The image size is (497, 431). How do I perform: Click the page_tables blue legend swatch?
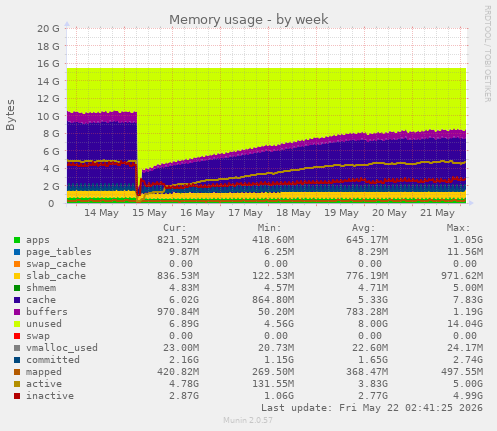tap(17, 252)
